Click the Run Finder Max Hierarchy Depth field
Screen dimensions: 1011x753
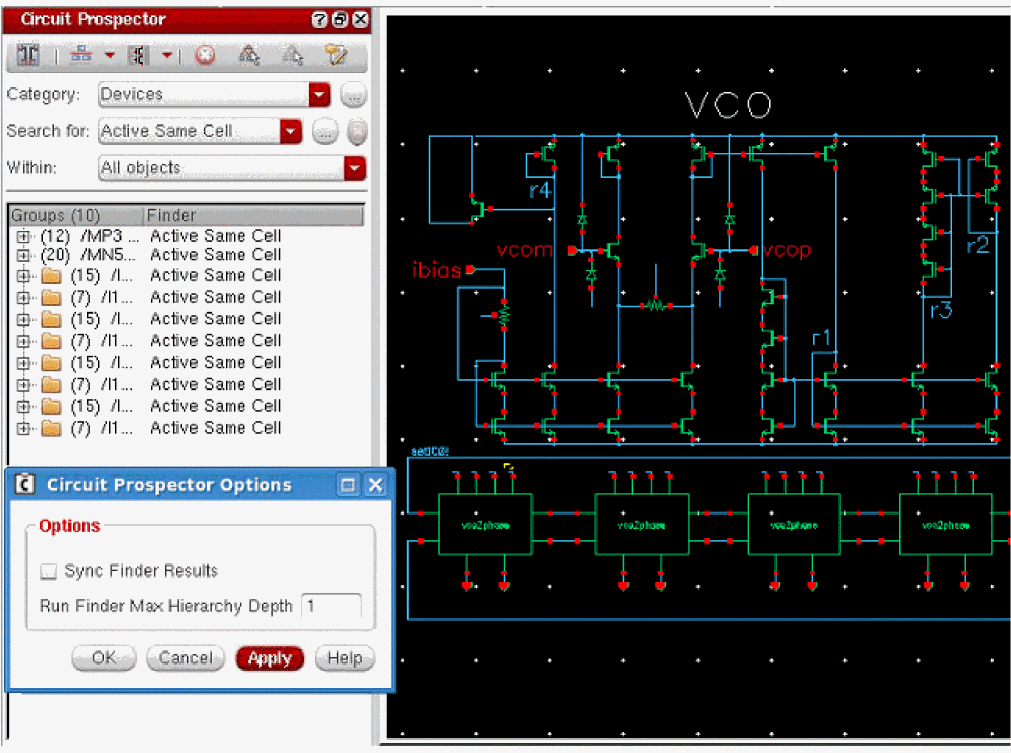click(x=331, y=606)
